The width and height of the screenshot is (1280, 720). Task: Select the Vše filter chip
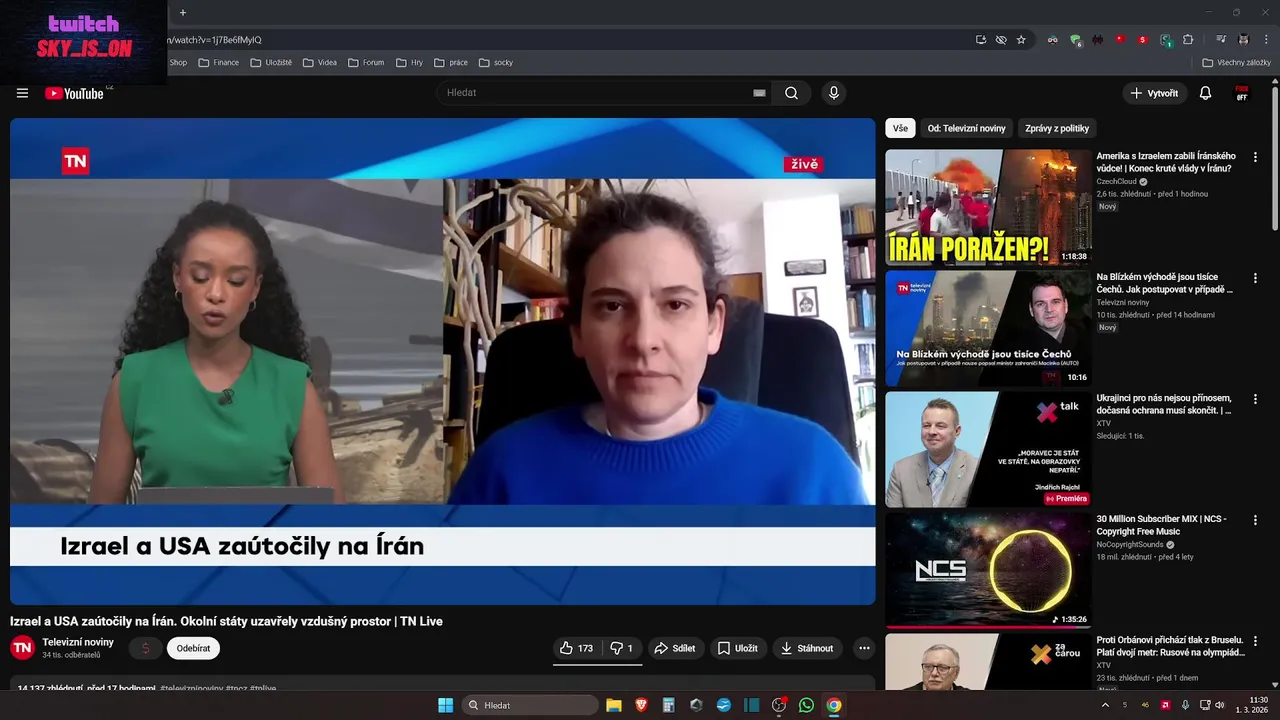tap(900, 128)
